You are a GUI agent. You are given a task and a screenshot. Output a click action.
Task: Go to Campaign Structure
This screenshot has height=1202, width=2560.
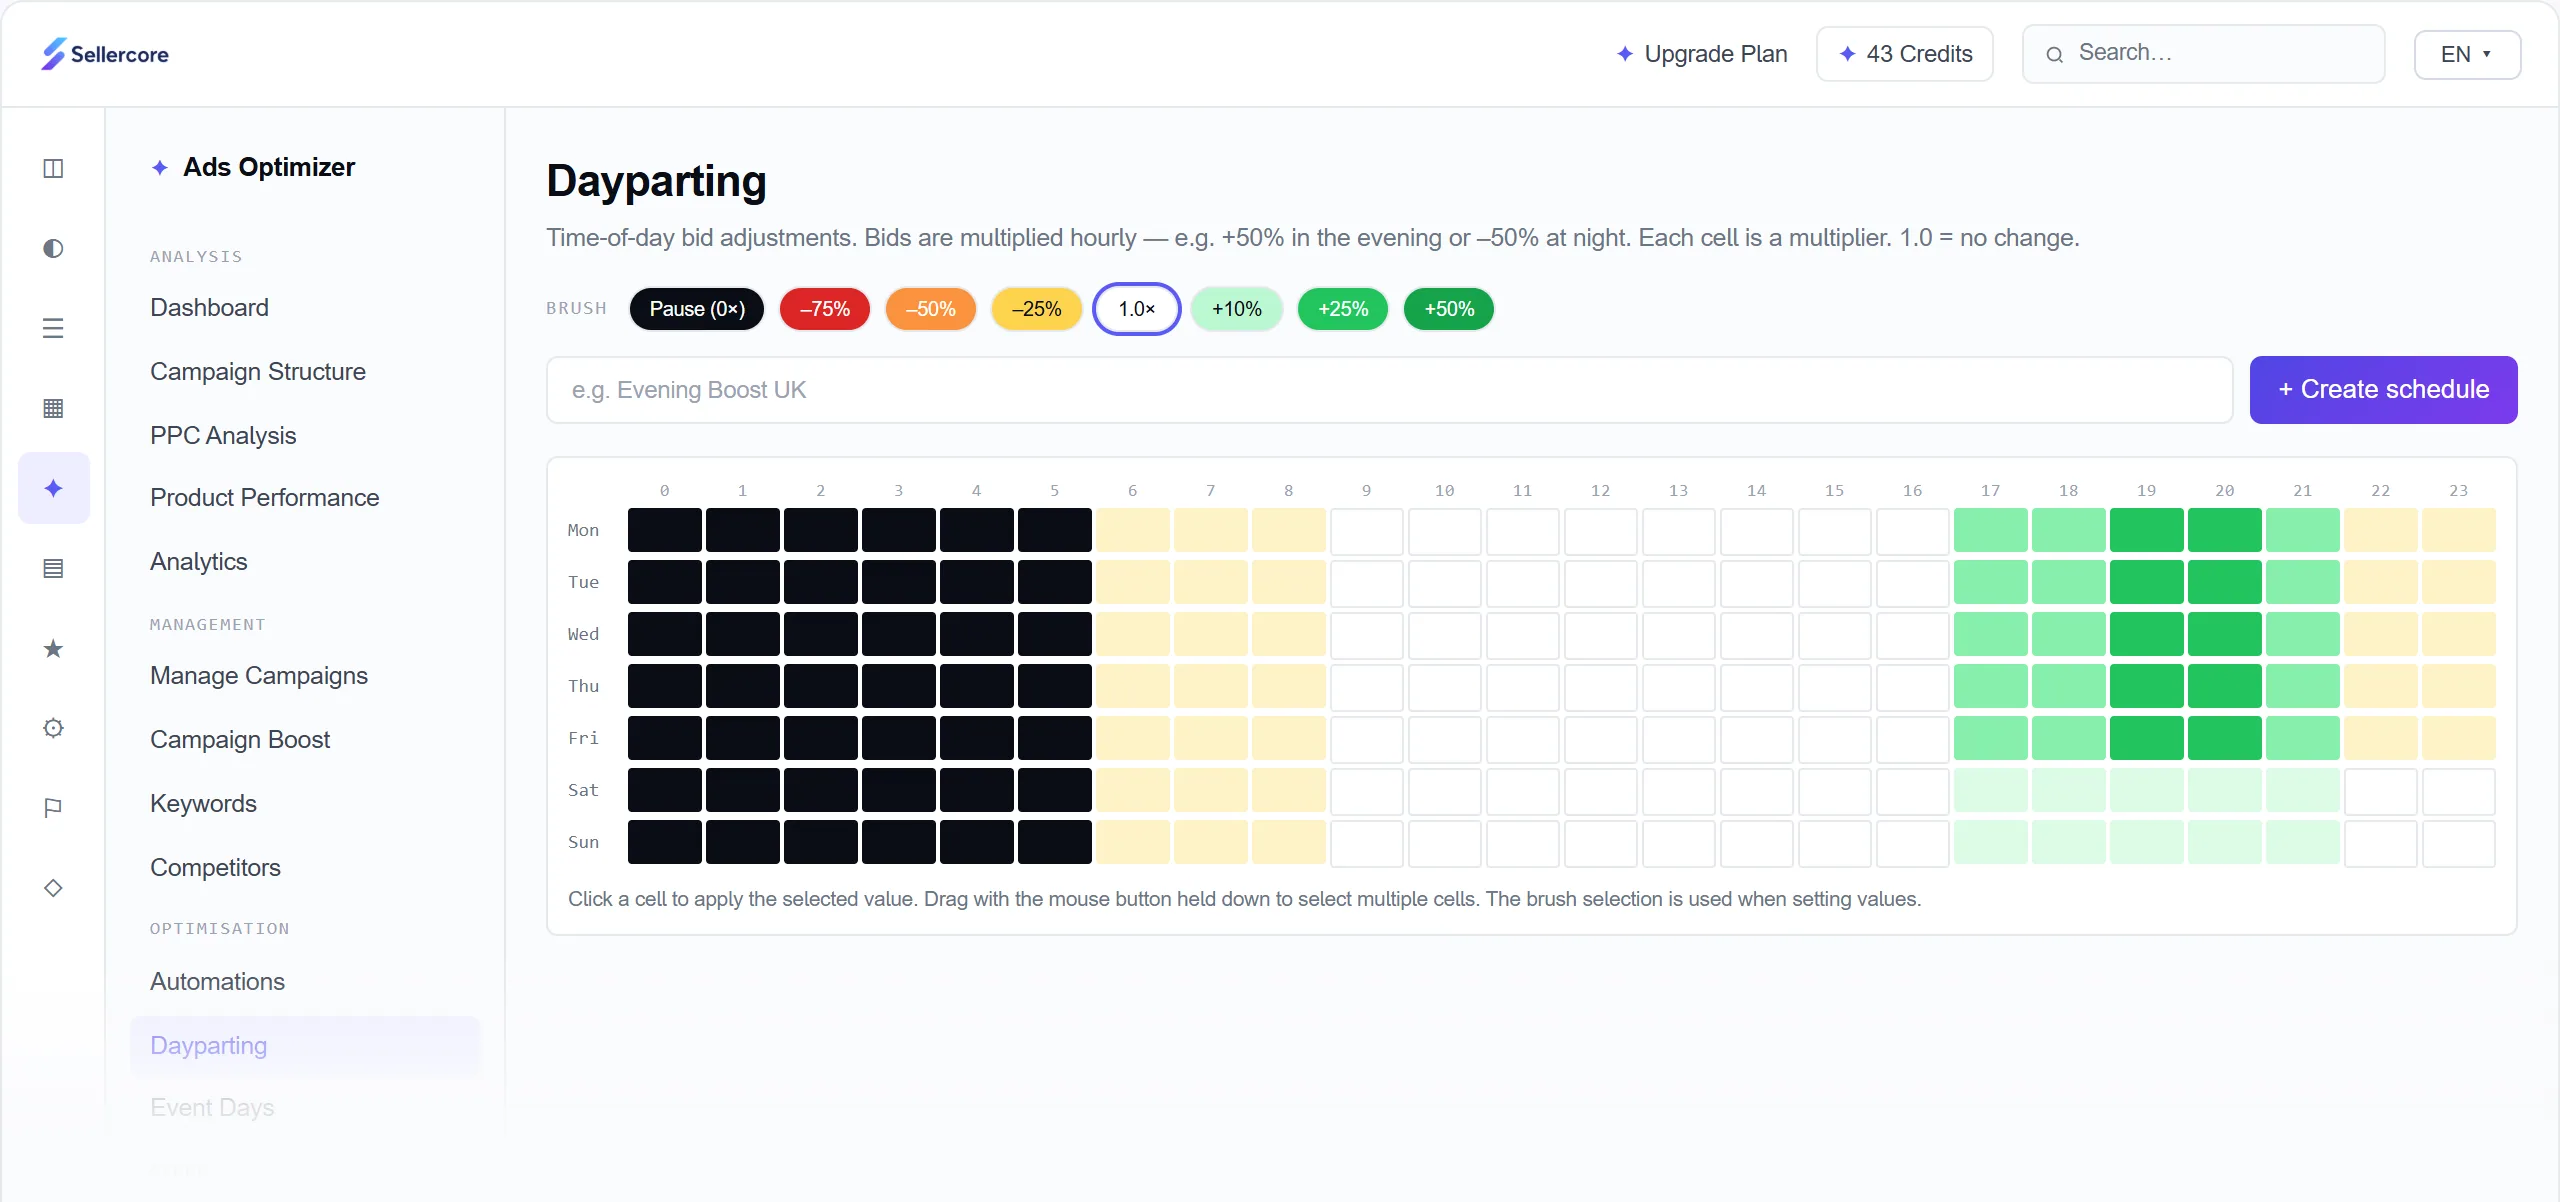pos(258,372)
